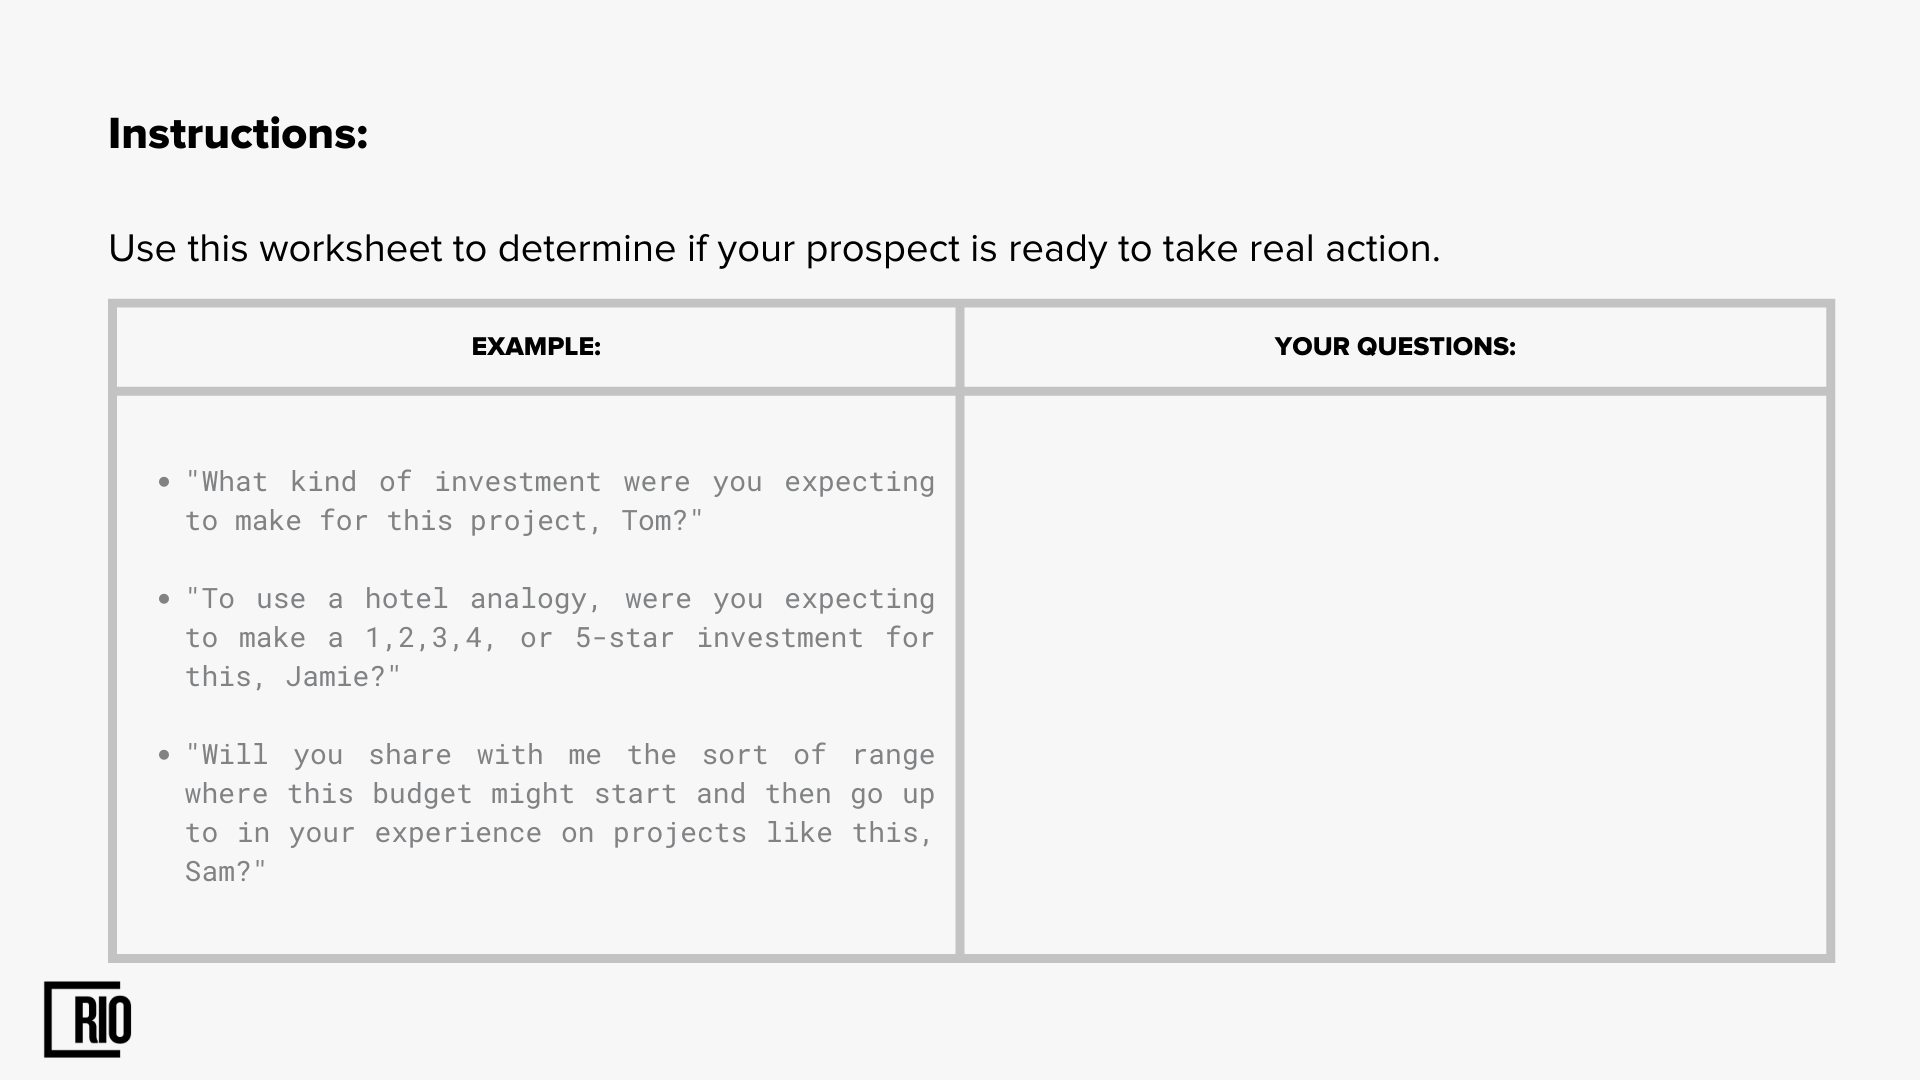Click the EXAMPLE column header

point(536,347)
